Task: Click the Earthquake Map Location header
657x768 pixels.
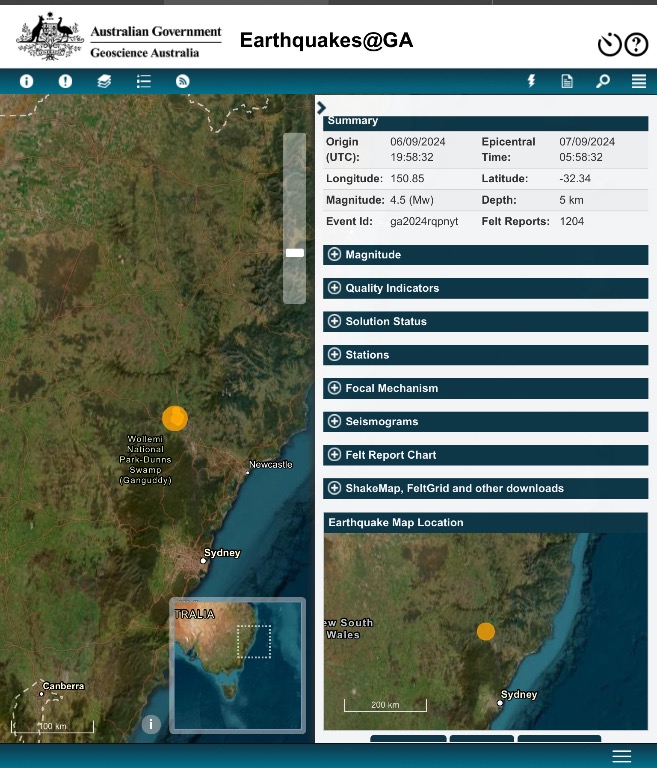Action: coord(486,523)
